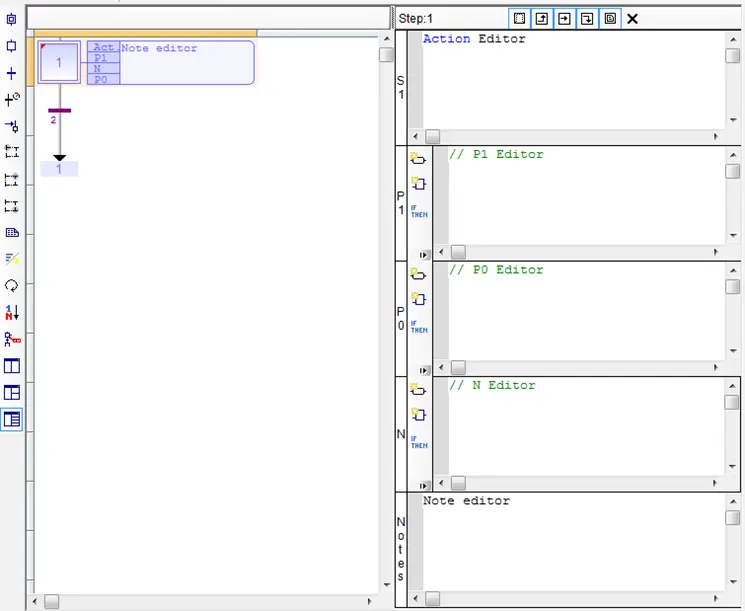This screenshot has height=611, width=745.
Task: Expand the N editor side toolbar arrow
Action: pyautogui.click(x=424, y=486)
